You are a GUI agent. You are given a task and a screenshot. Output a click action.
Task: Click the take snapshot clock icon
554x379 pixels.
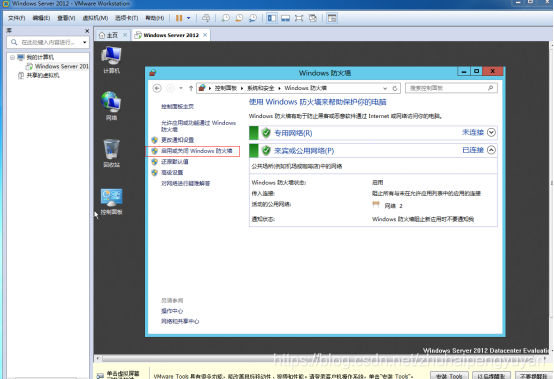tap(225, 18)
